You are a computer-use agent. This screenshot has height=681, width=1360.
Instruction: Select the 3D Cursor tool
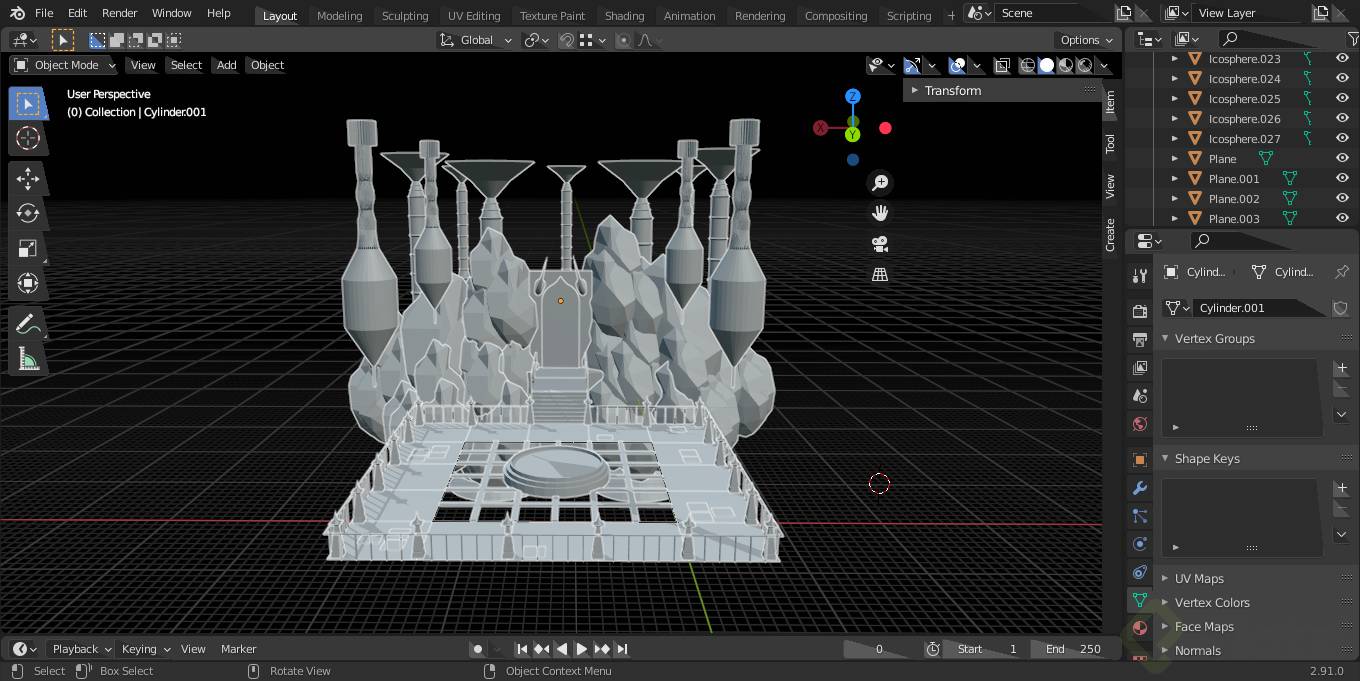pos(28,139)
